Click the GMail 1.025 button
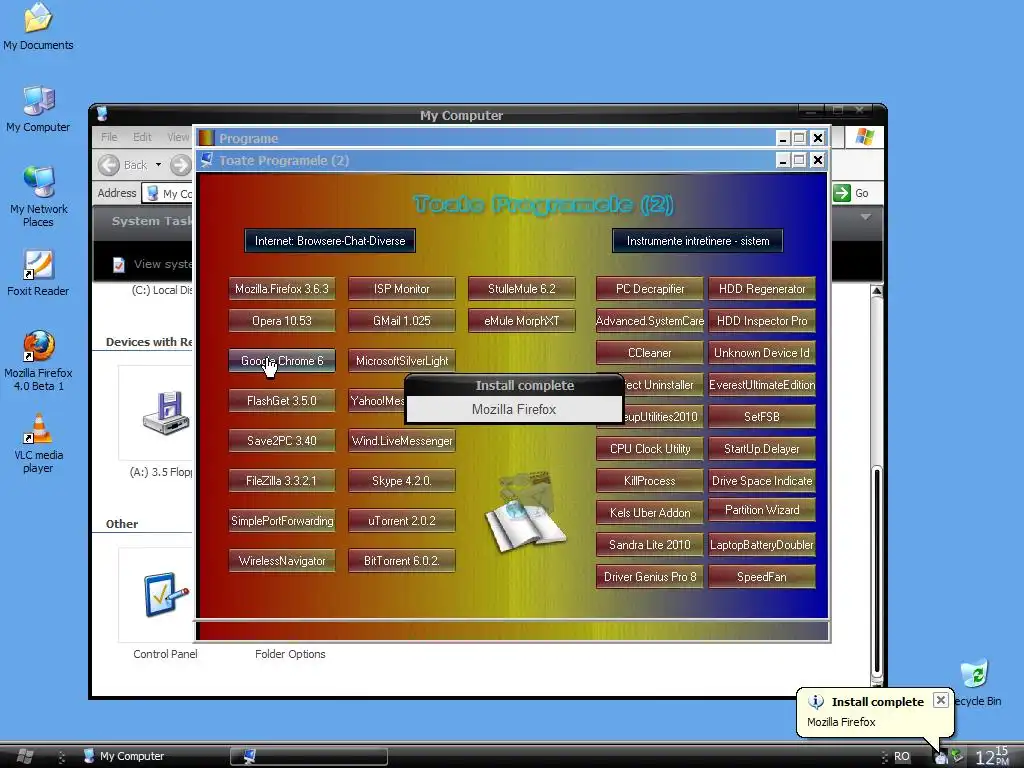1024x768 pixels. (x=402, y=321)
